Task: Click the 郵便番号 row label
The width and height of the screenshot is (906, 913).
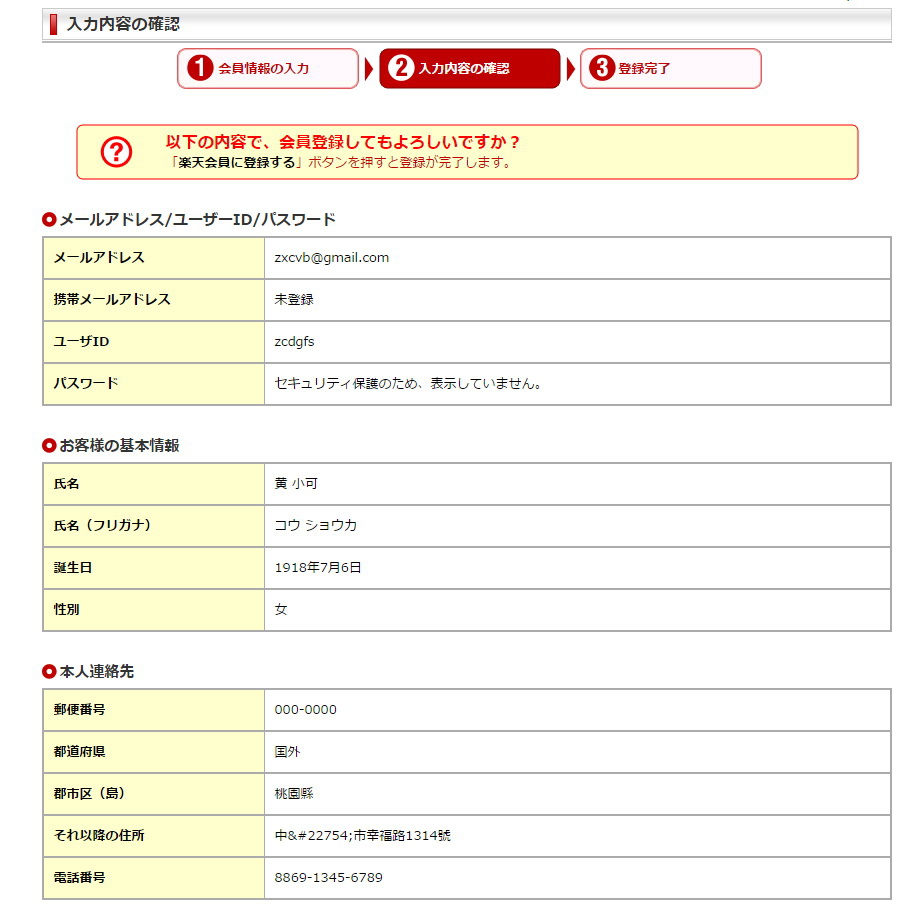Action: (x=79, y=710)
